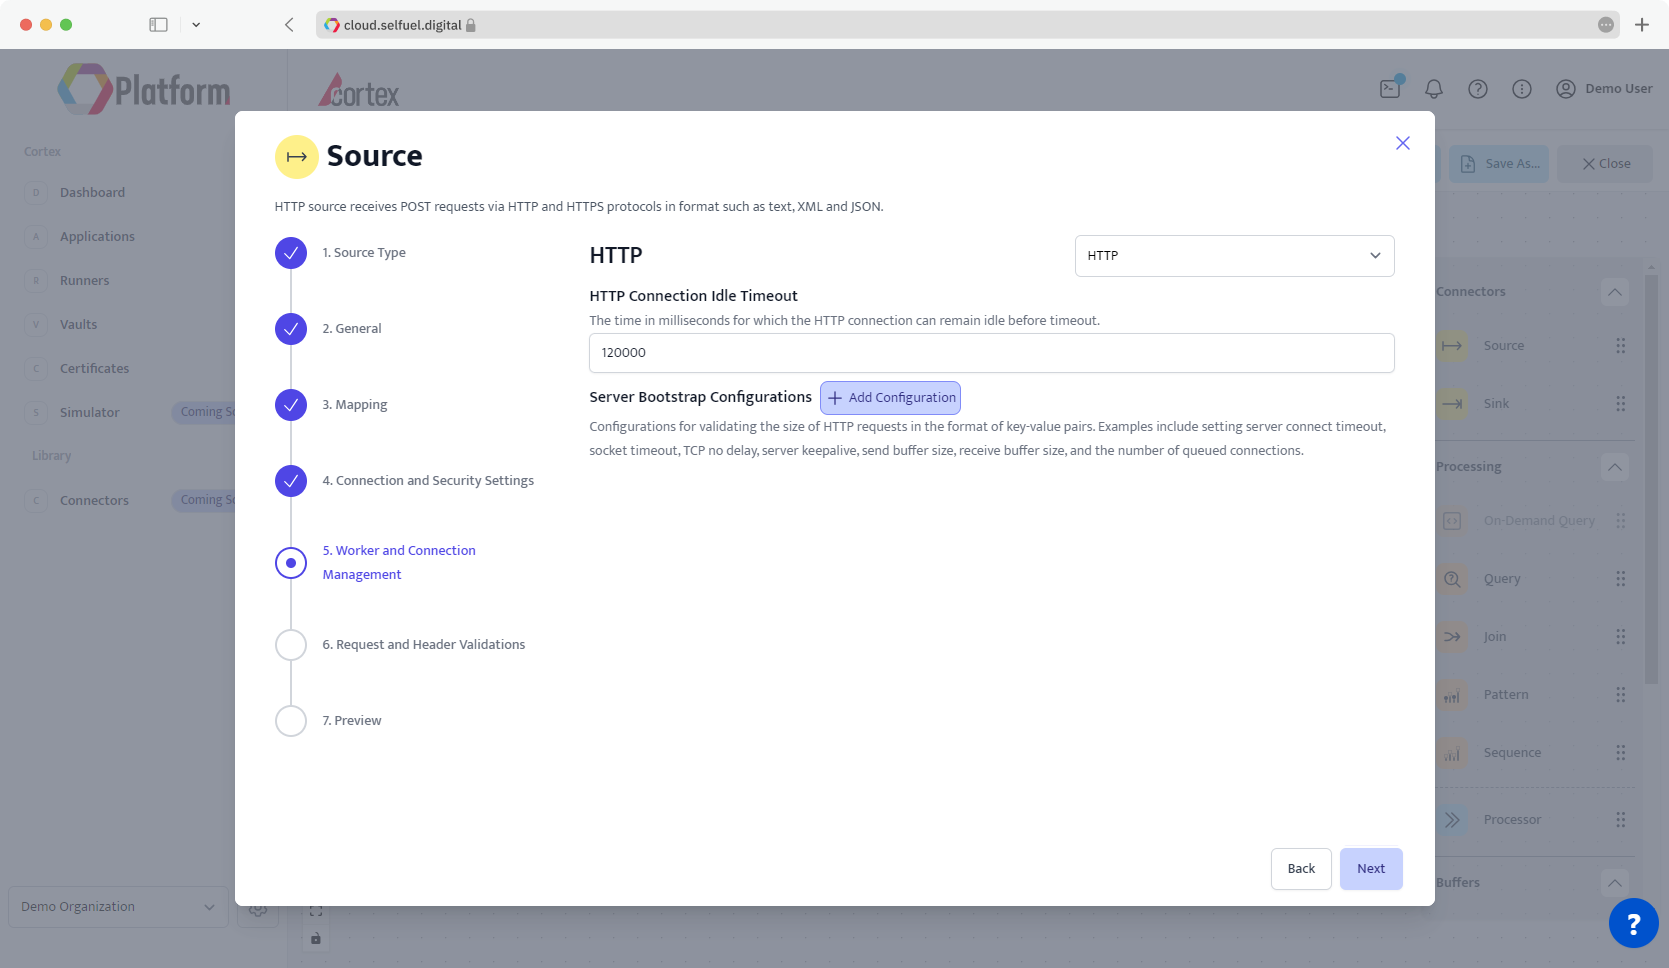The width and height of the screenshot is (1669, 968).
Task: Go to step 3 Mapping
Action: pyautogui.click(x=354, y=405)
